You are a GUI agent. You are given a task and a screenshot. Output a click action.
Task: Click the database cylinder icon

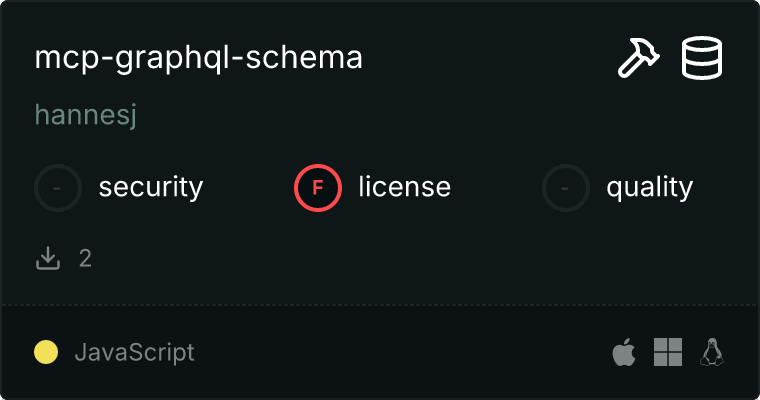click(702, 58)
